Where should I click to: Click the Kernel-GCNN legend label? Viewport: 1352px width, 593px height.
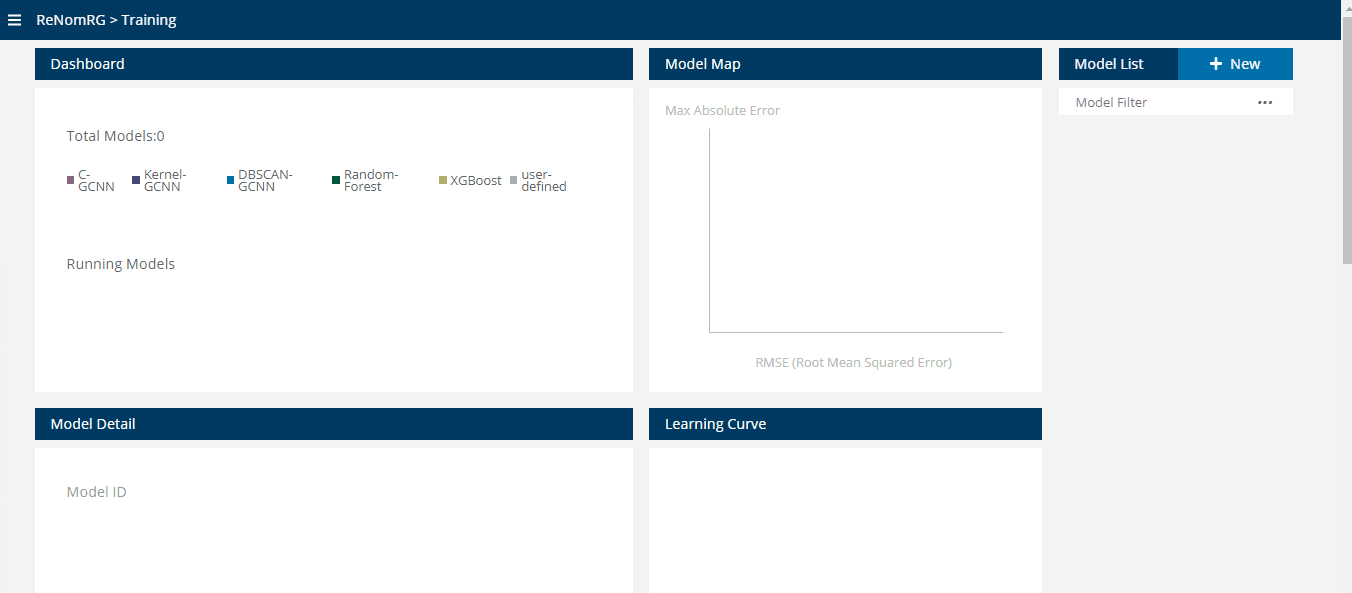point(165,181)
